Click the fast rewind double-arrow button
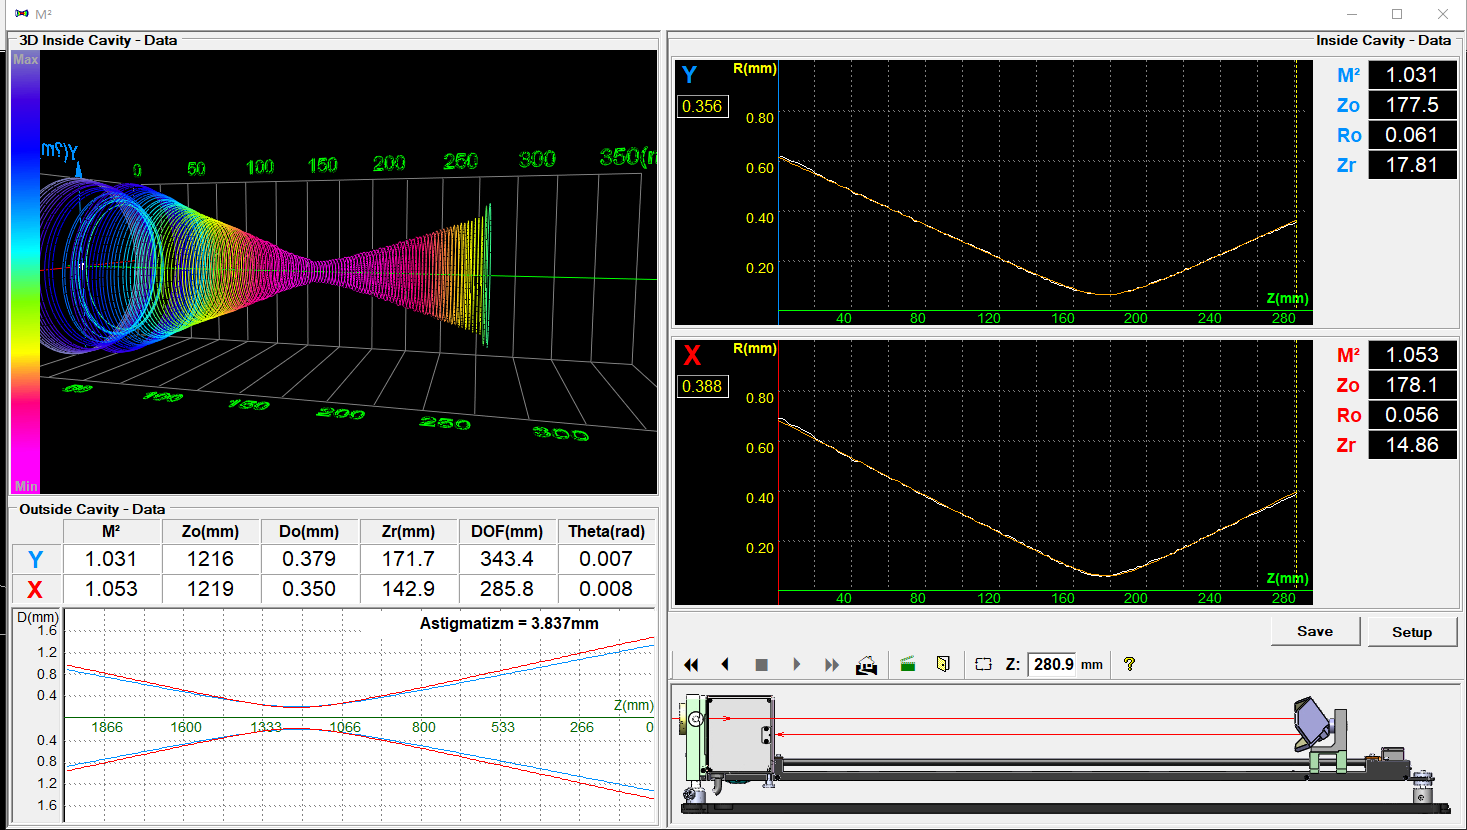Image resolution: width=1467 pixels, height=830 pixels. pos(691,664)
